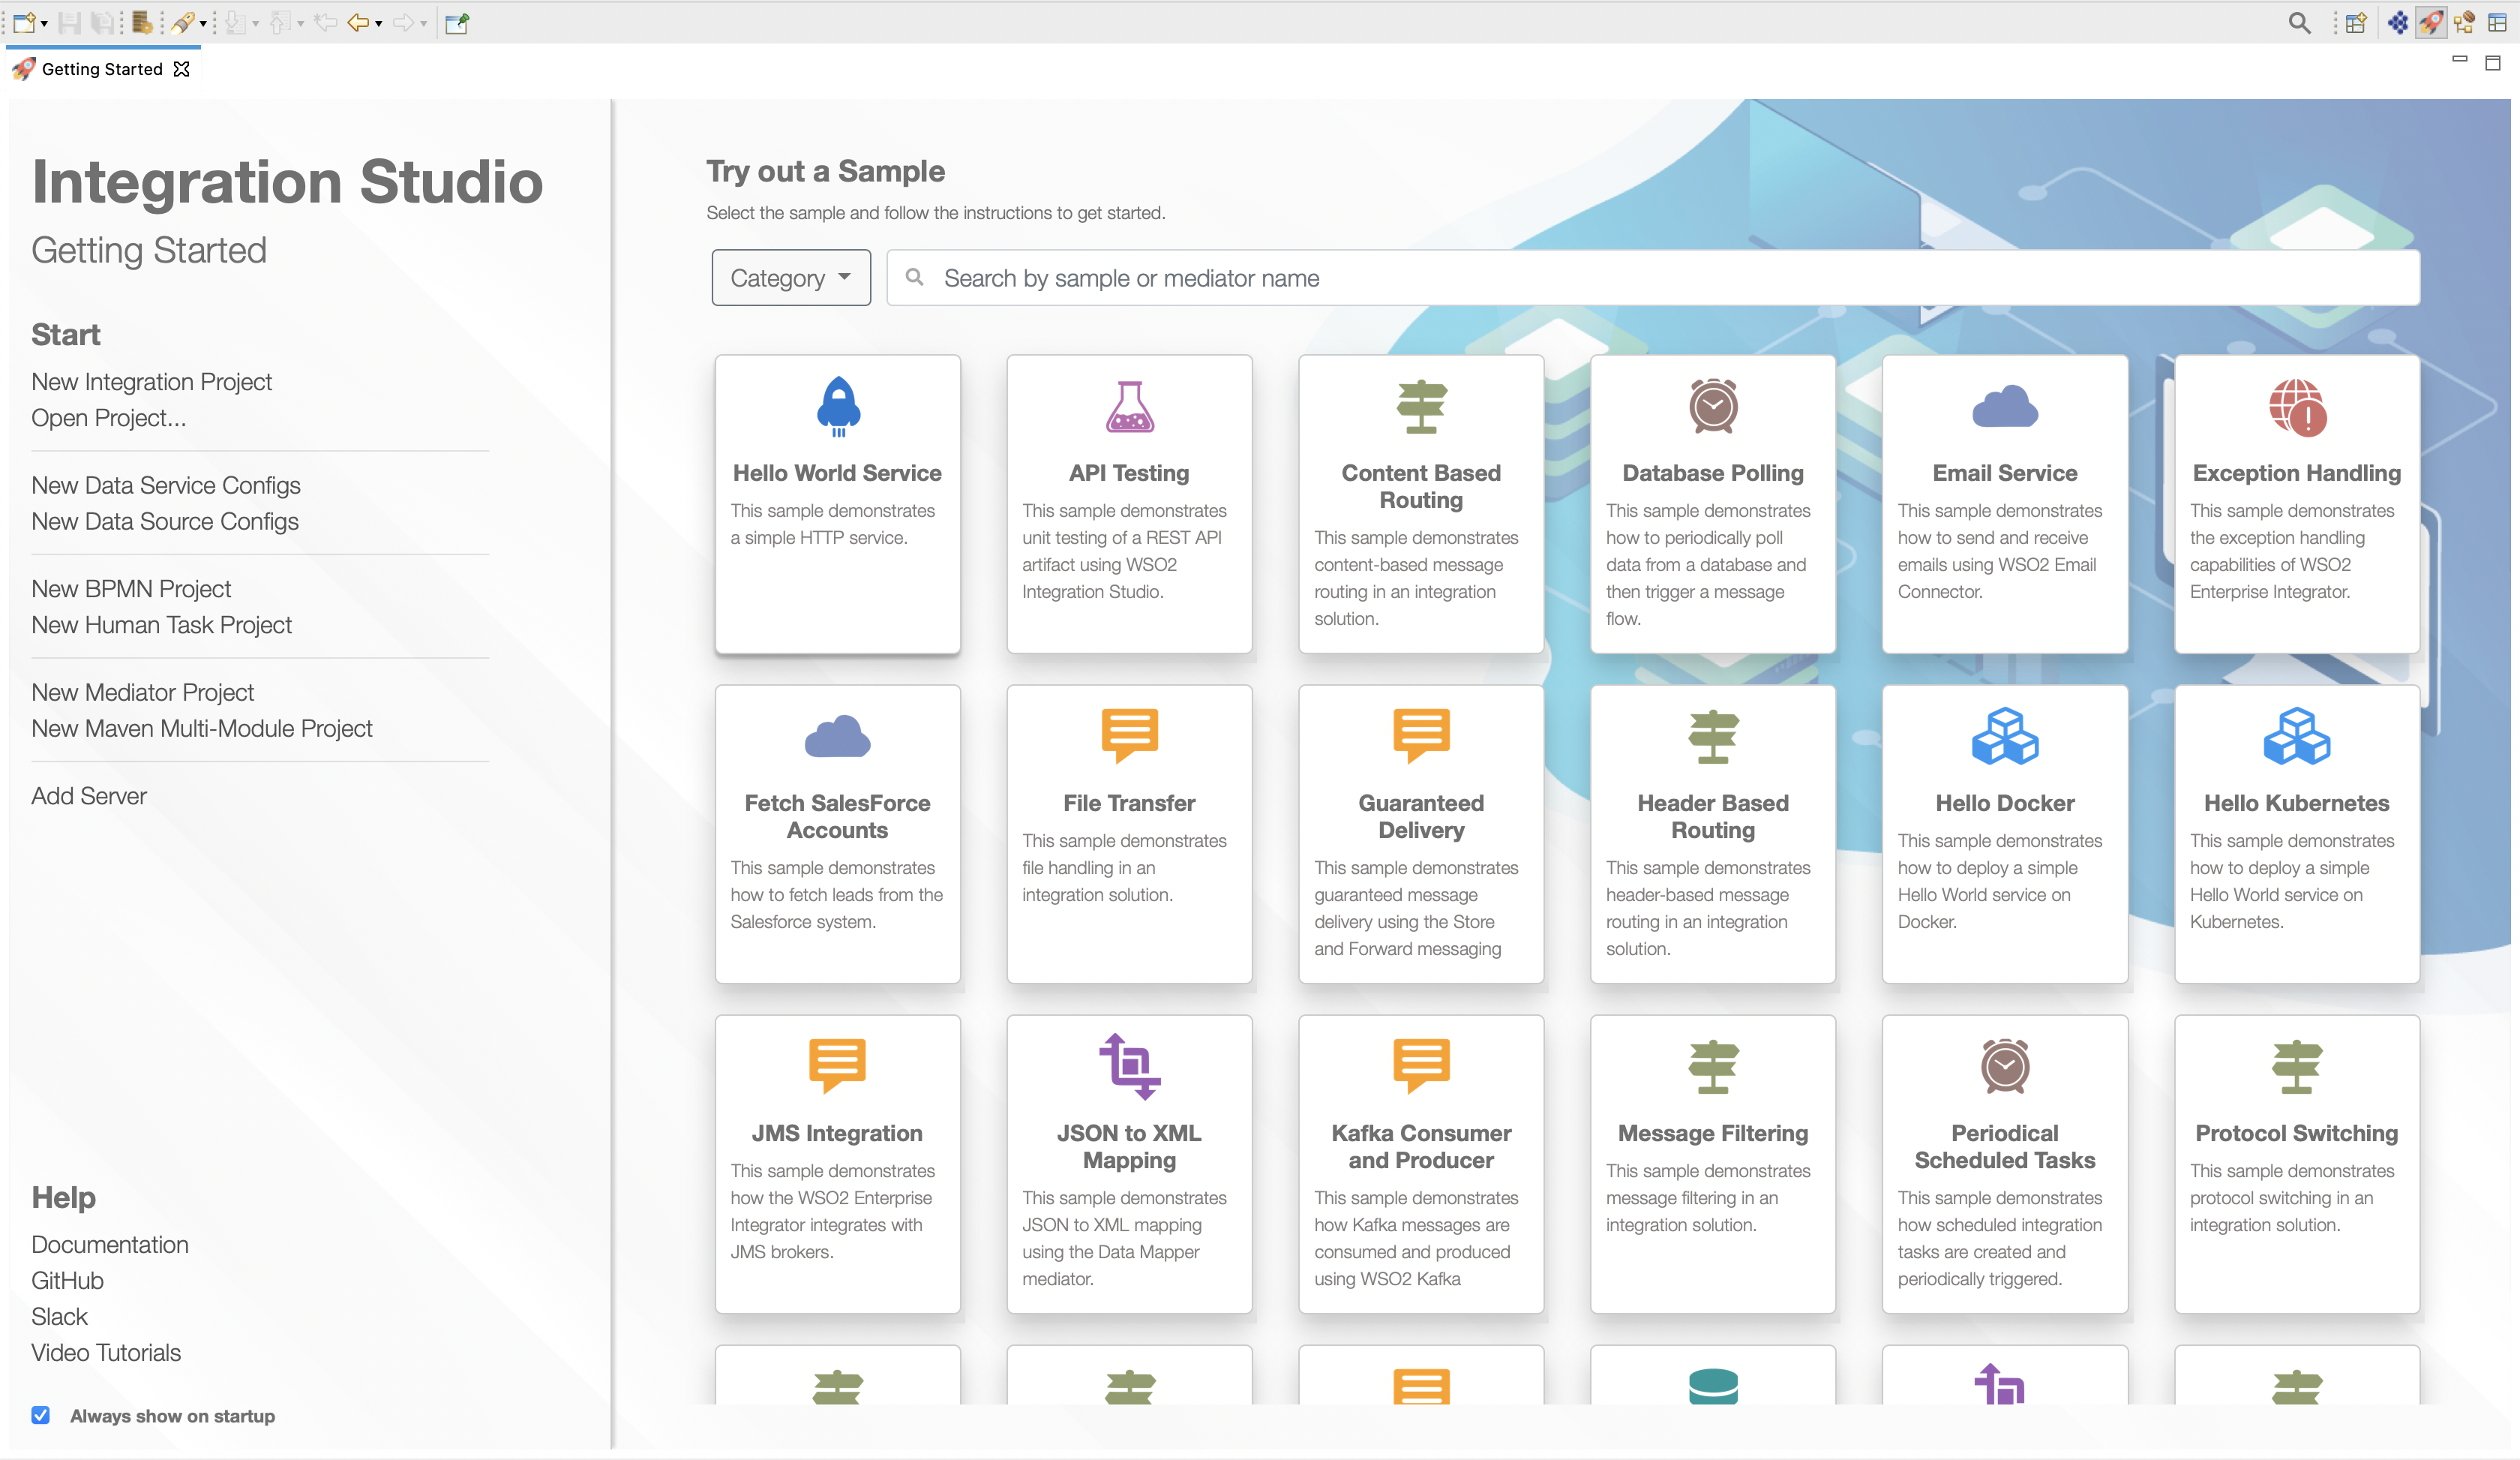Click the Hello Docker cubes icon
The image size is (2520, 1460).
point(2005,736)
